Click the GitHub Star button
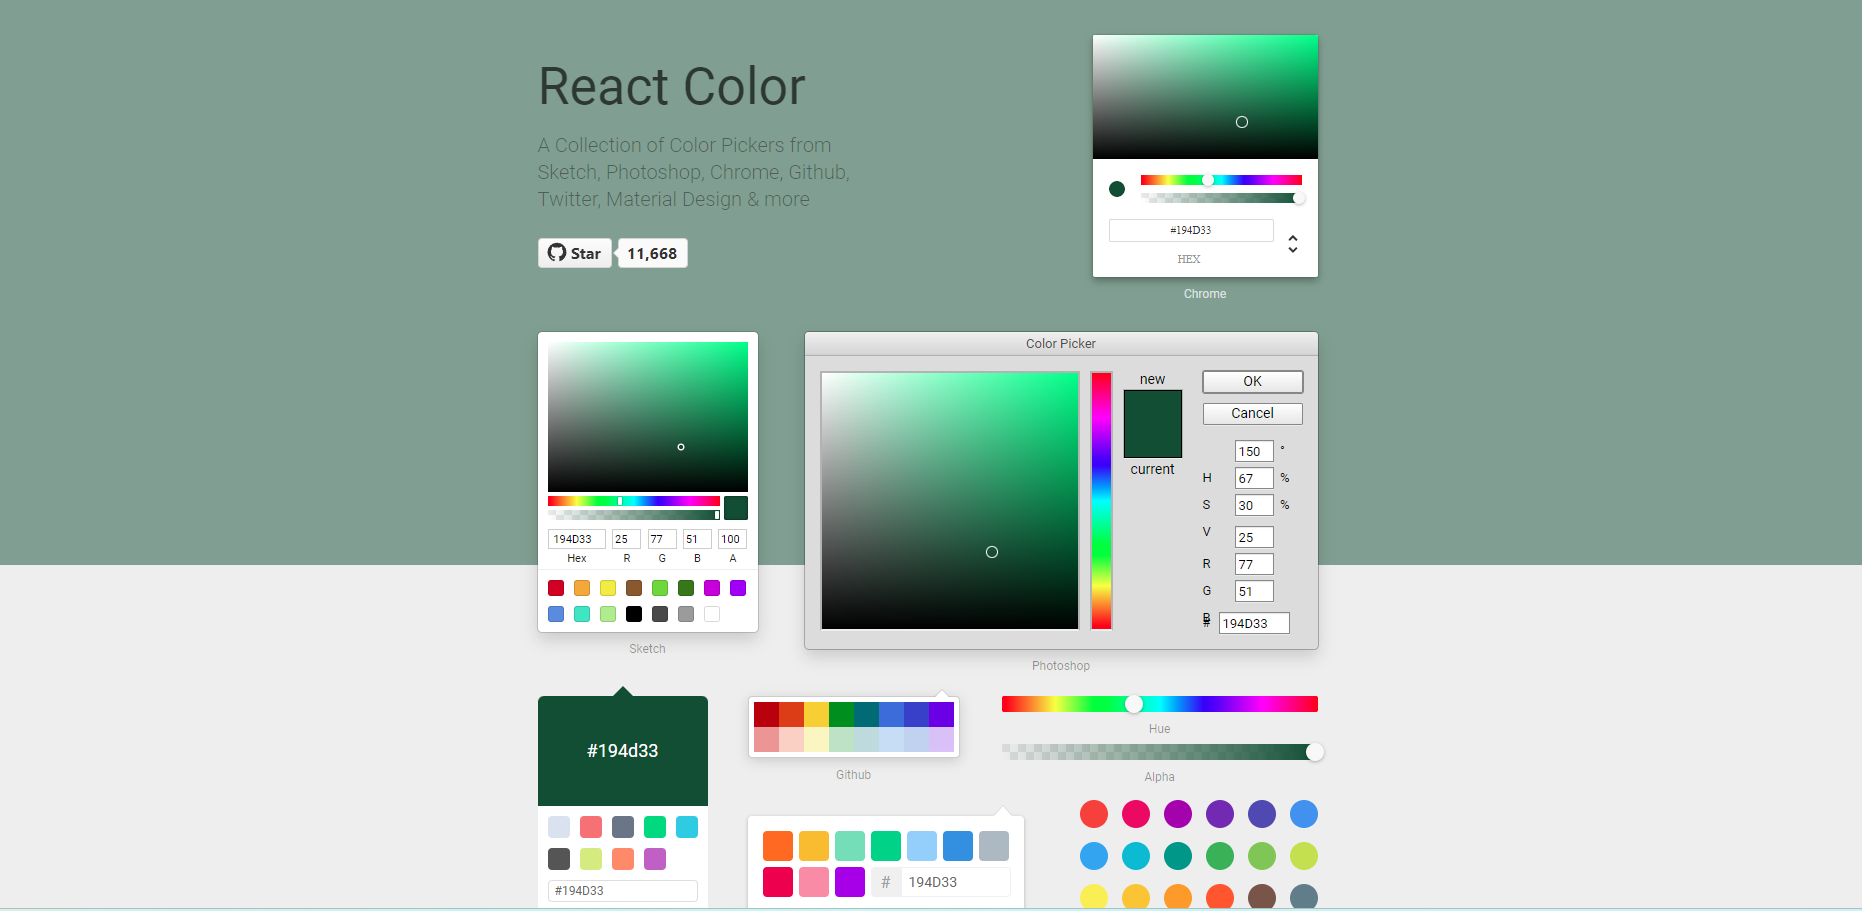This screenshot has height=911, width=1862. [575, 253]
